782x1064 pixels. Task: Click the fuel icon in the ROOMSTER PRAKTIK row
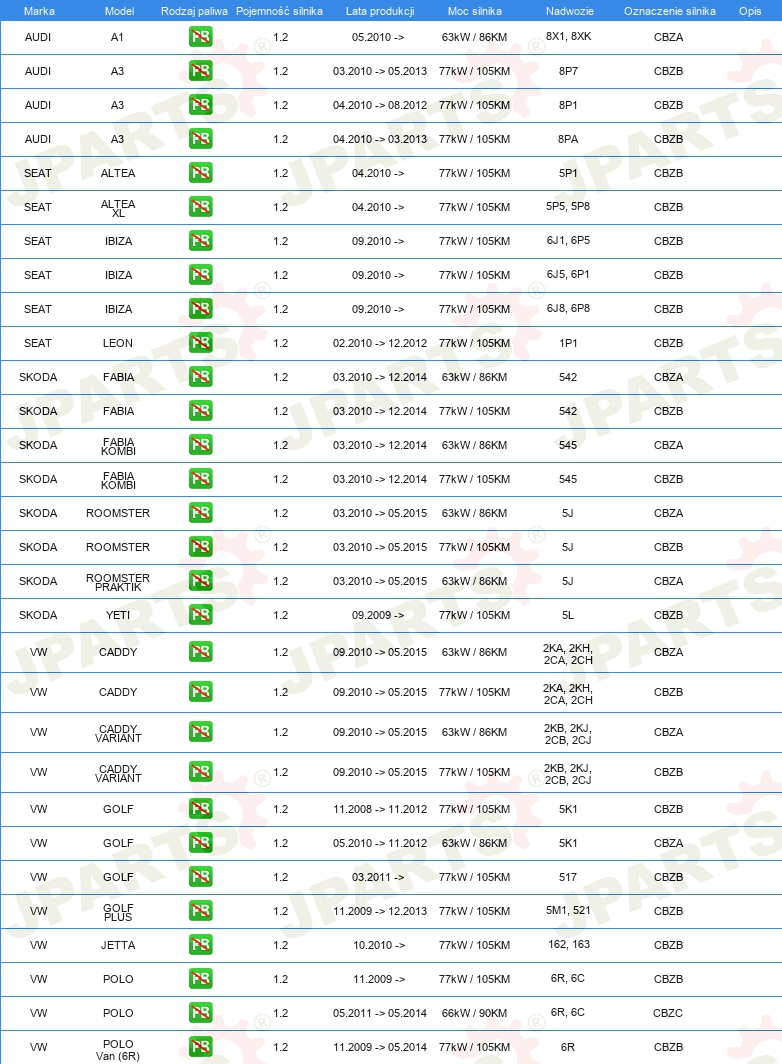200,580
